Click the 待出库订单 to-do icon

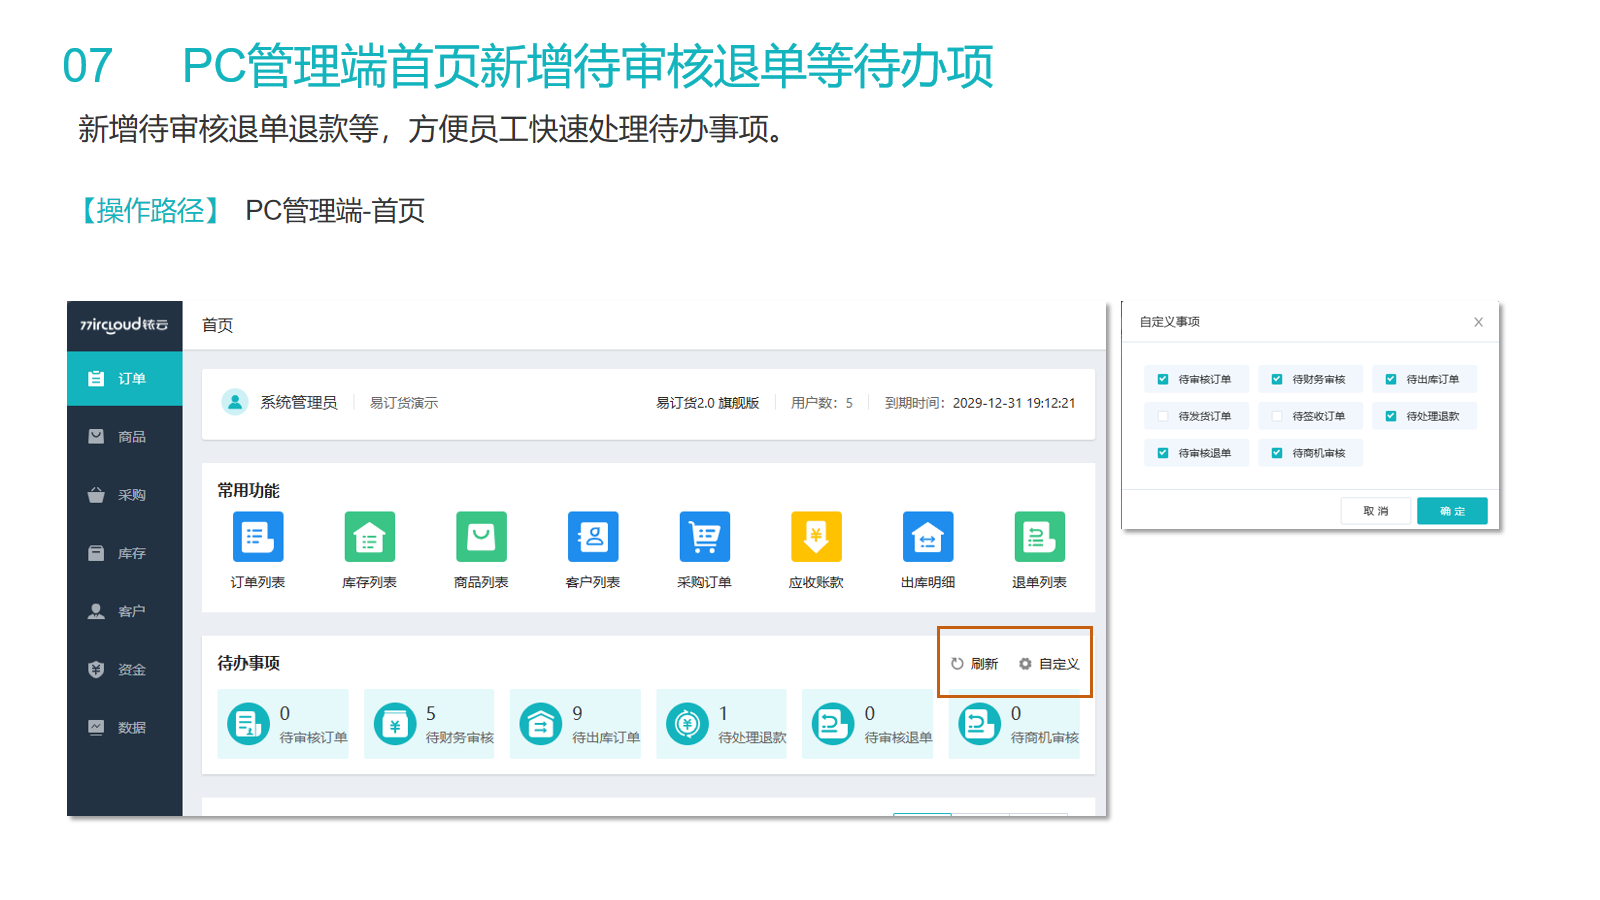pyautogui.click(x=541, y=724)
